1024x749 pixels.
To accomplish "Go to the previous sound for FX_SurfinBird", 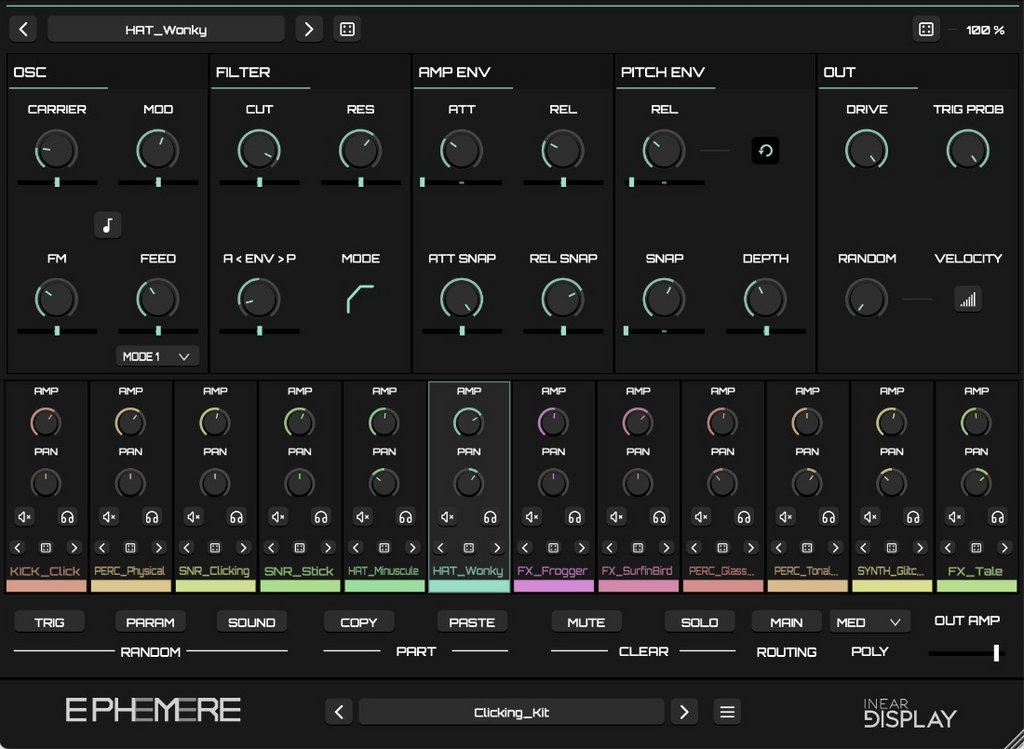I will 609,547.
